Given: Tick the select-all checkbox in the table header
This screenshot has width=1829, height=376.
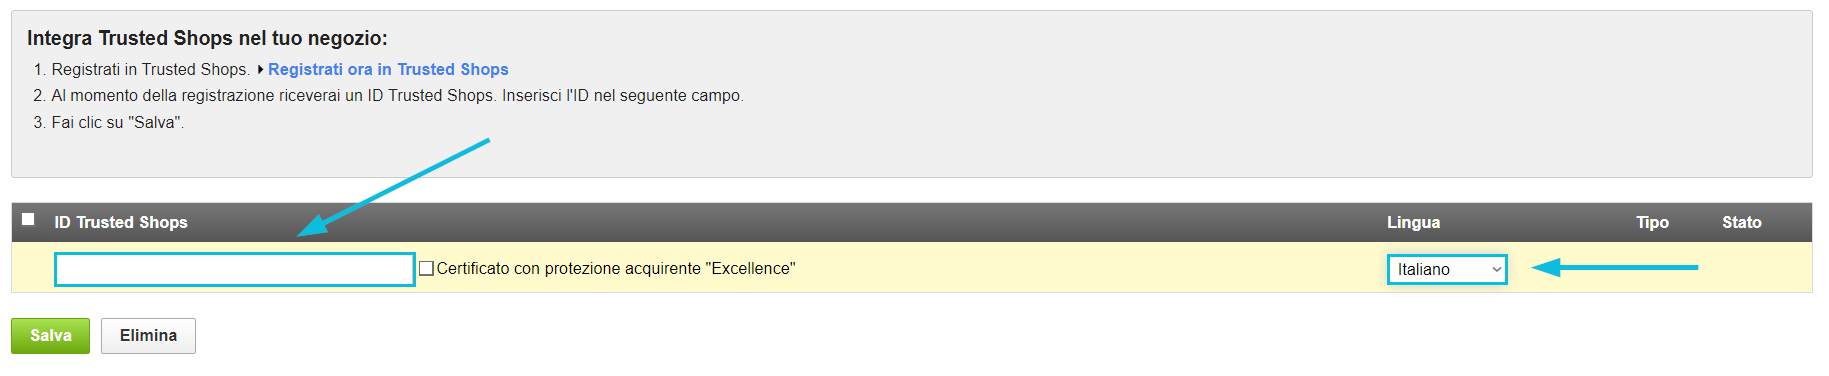Looking at the screenshot, I should click(x=28, y=219).
